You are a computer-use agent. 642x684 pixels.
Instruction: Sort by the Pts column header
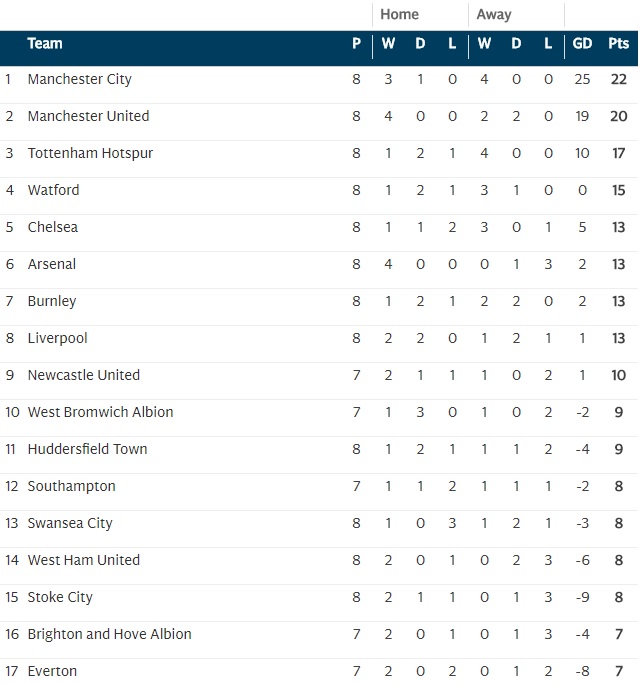(x=618, y=44)
